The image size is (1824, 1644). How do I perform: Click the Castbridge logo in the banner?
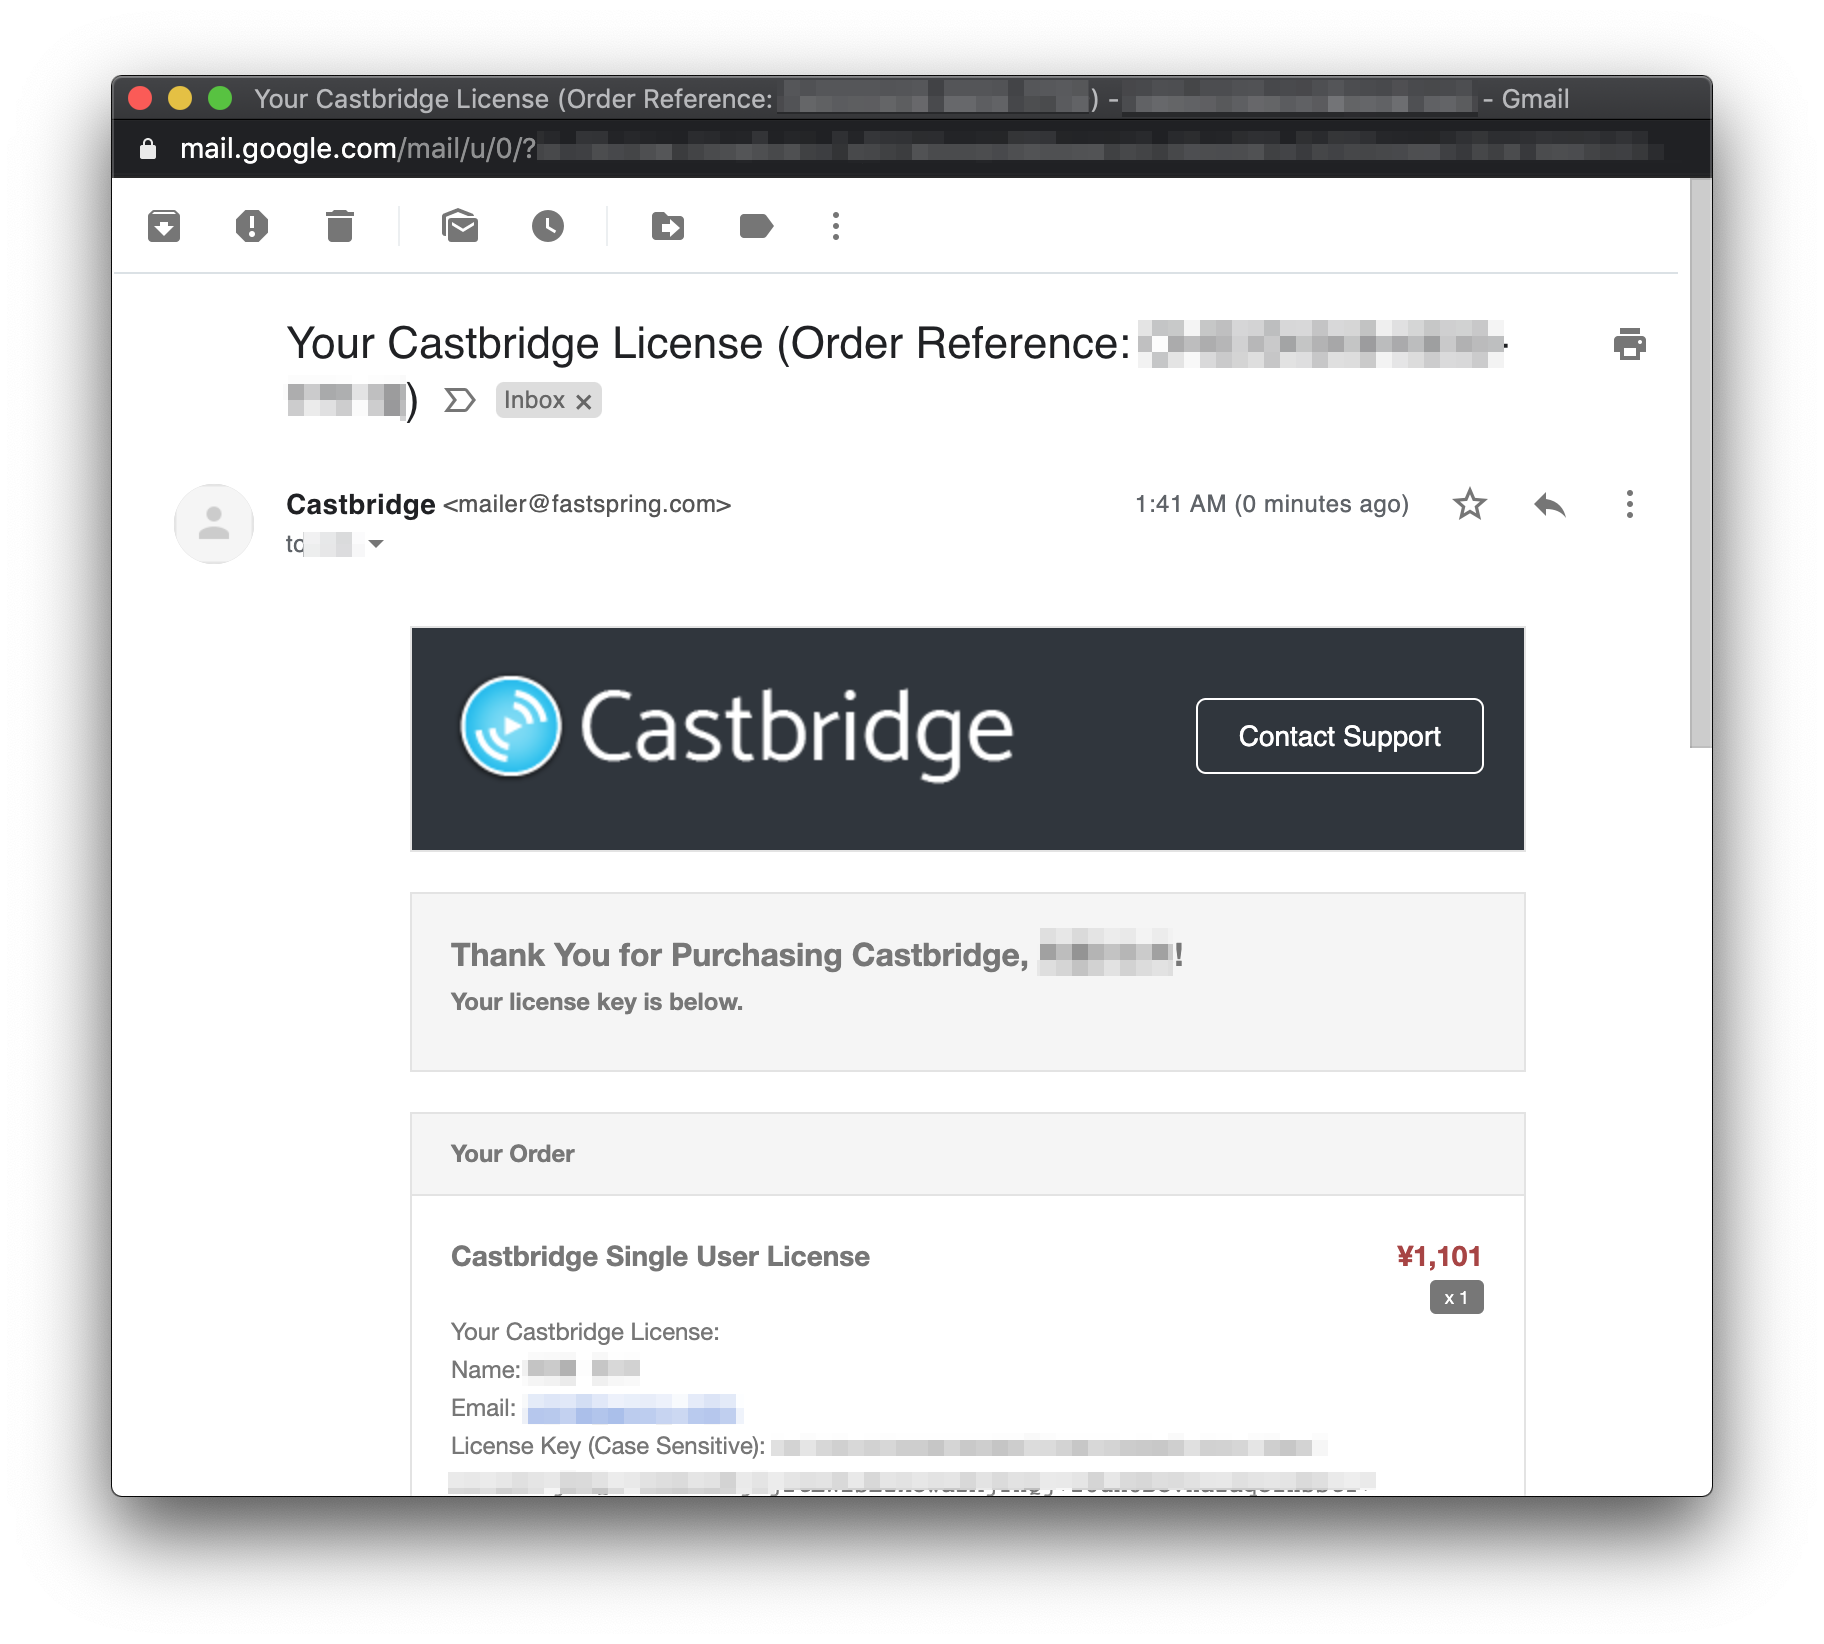coord(737,730)
